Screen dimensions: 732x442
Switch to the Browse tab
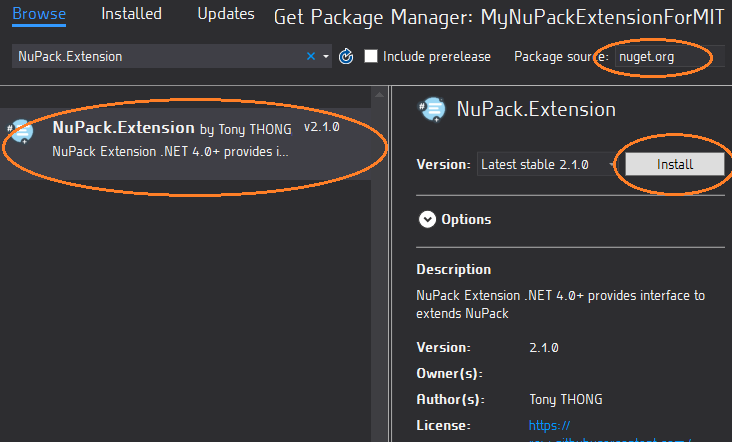coord(39,14)
